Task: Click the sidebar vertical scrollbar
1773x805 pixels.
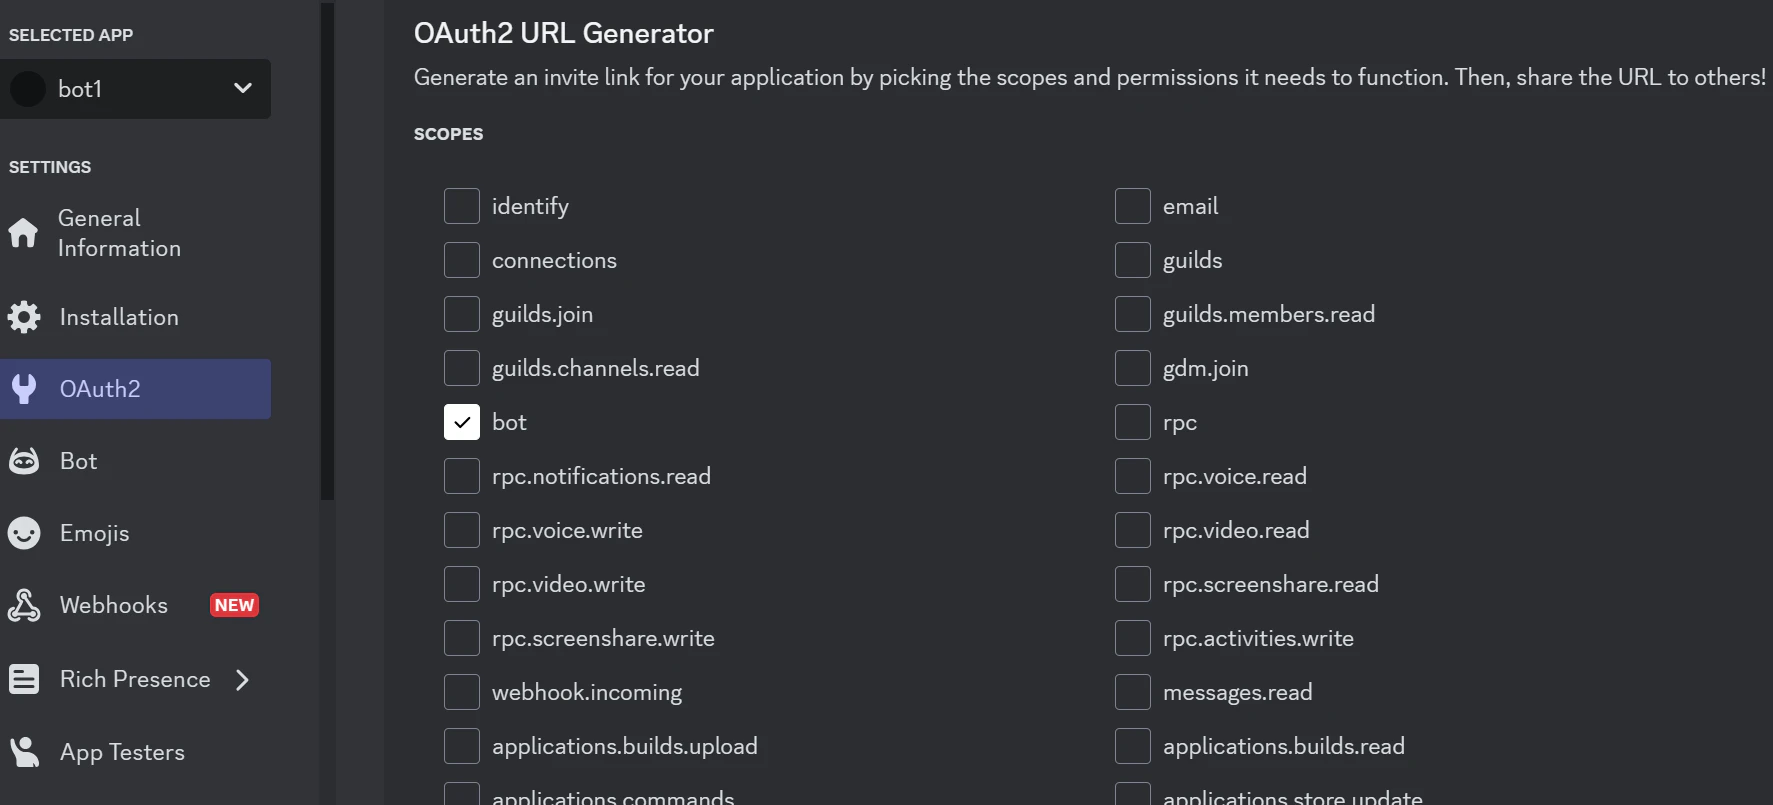Action: click(327, 250)
